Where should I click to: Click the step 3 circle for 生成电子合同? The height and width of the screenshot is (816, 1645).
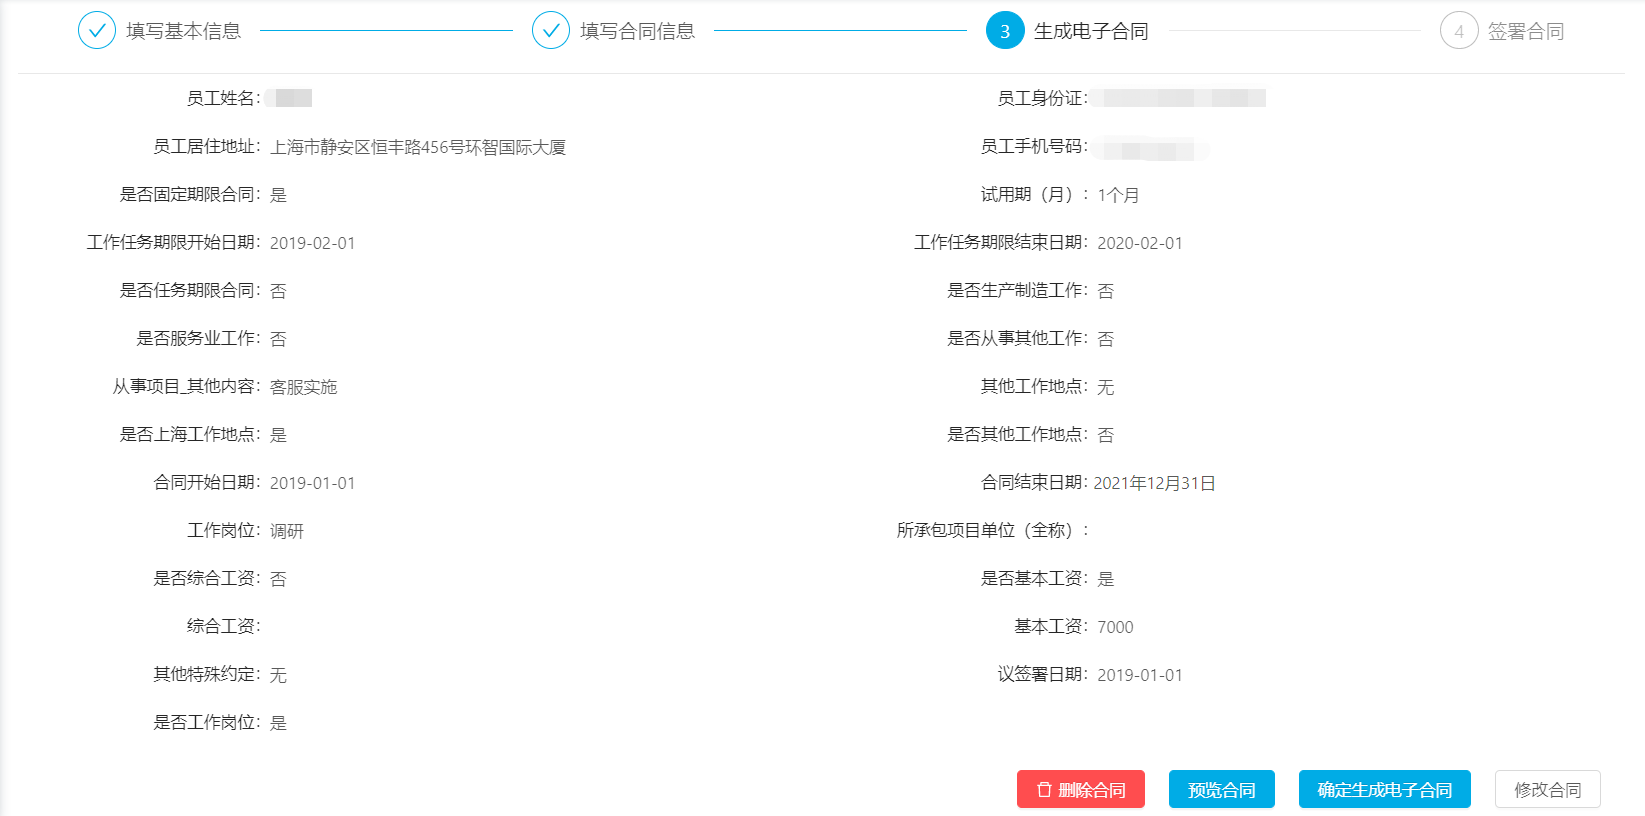tap(1005, 31)
